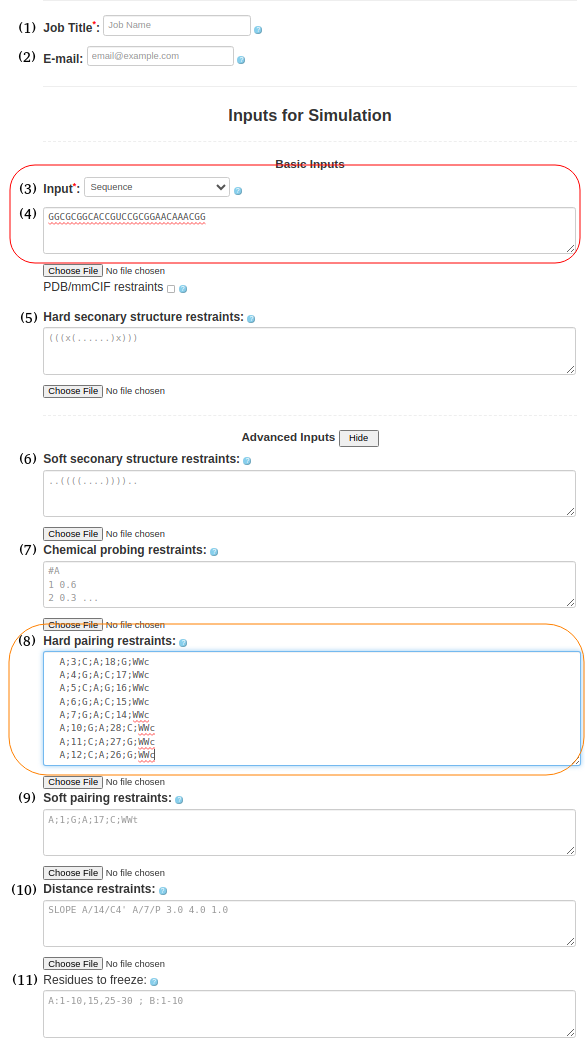The image size is (585, 1051).
Task: Focus the E-mail input field
Action: coord(160,56)
